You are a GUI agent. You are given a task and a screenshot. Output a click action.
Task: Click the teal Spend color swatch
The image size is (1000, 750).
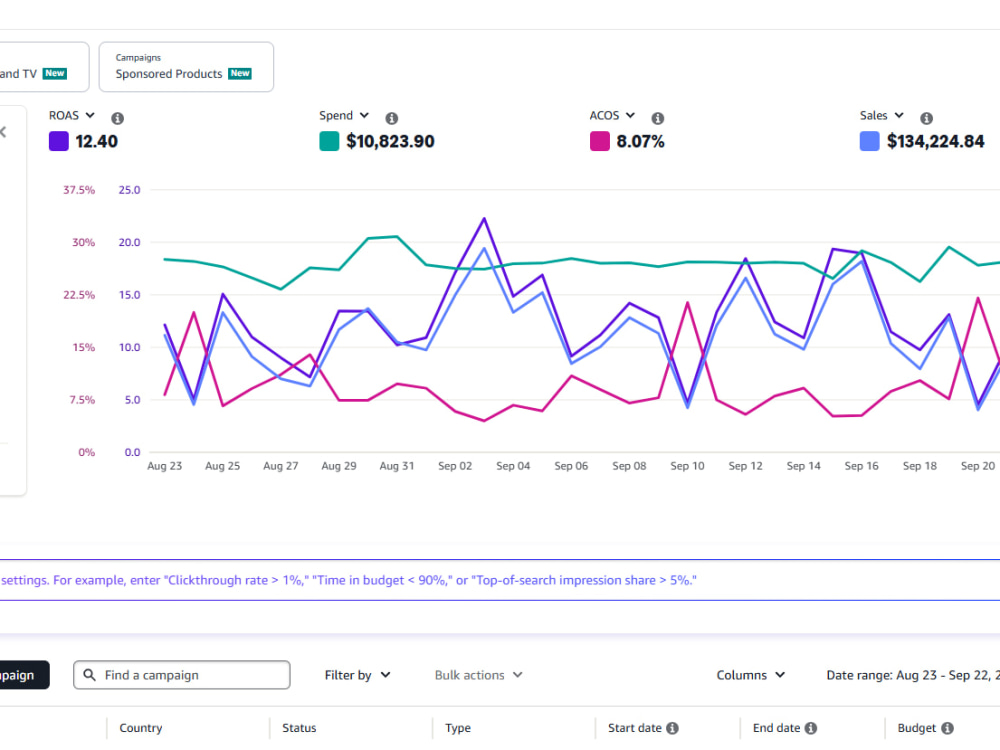pos(329,141)
